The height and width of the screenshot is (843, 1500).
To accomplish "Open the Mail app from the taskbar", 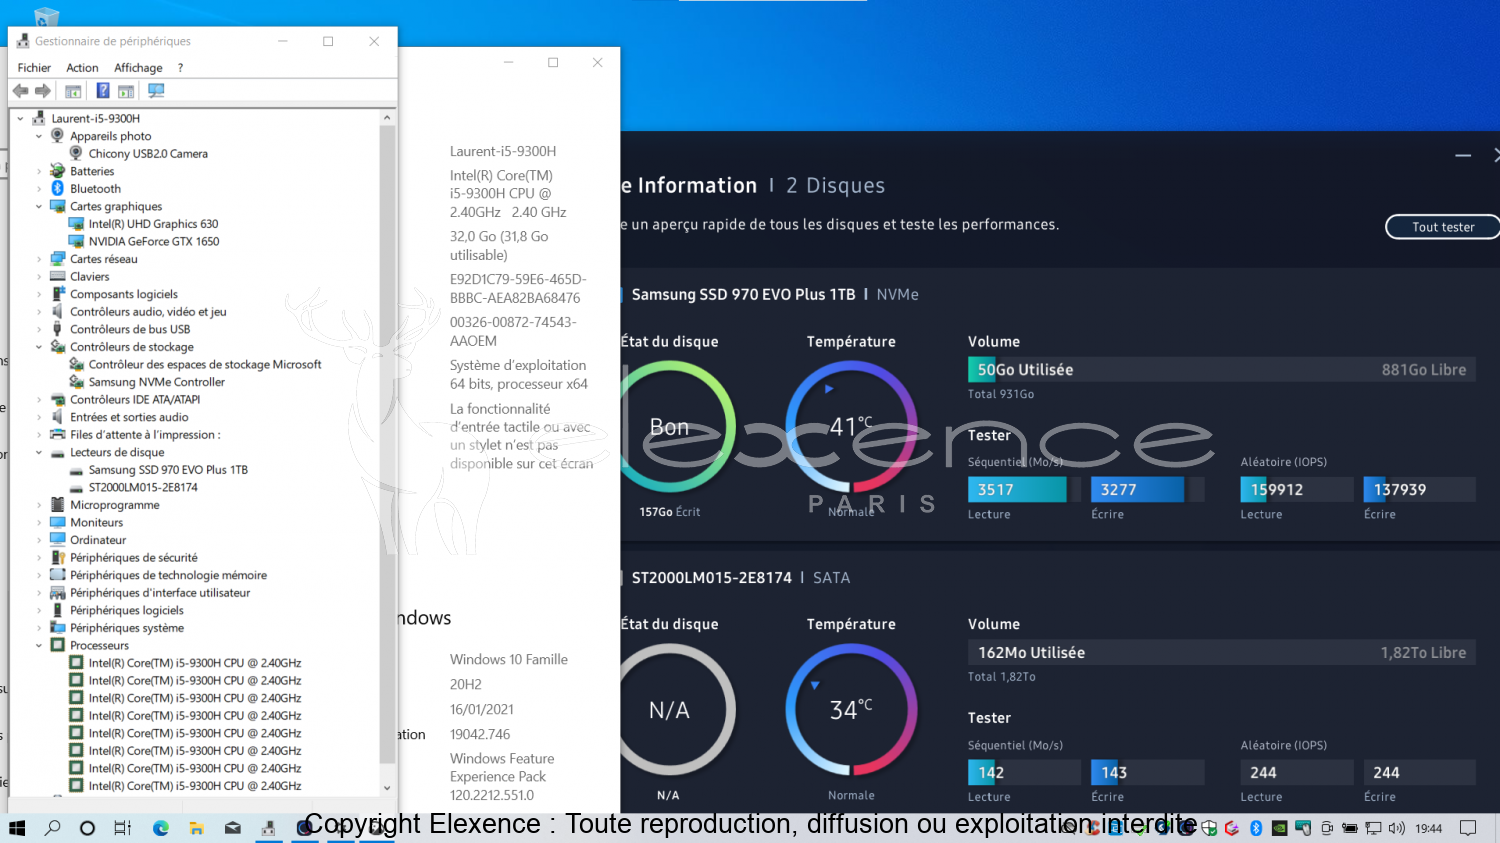I will (232, 828).
